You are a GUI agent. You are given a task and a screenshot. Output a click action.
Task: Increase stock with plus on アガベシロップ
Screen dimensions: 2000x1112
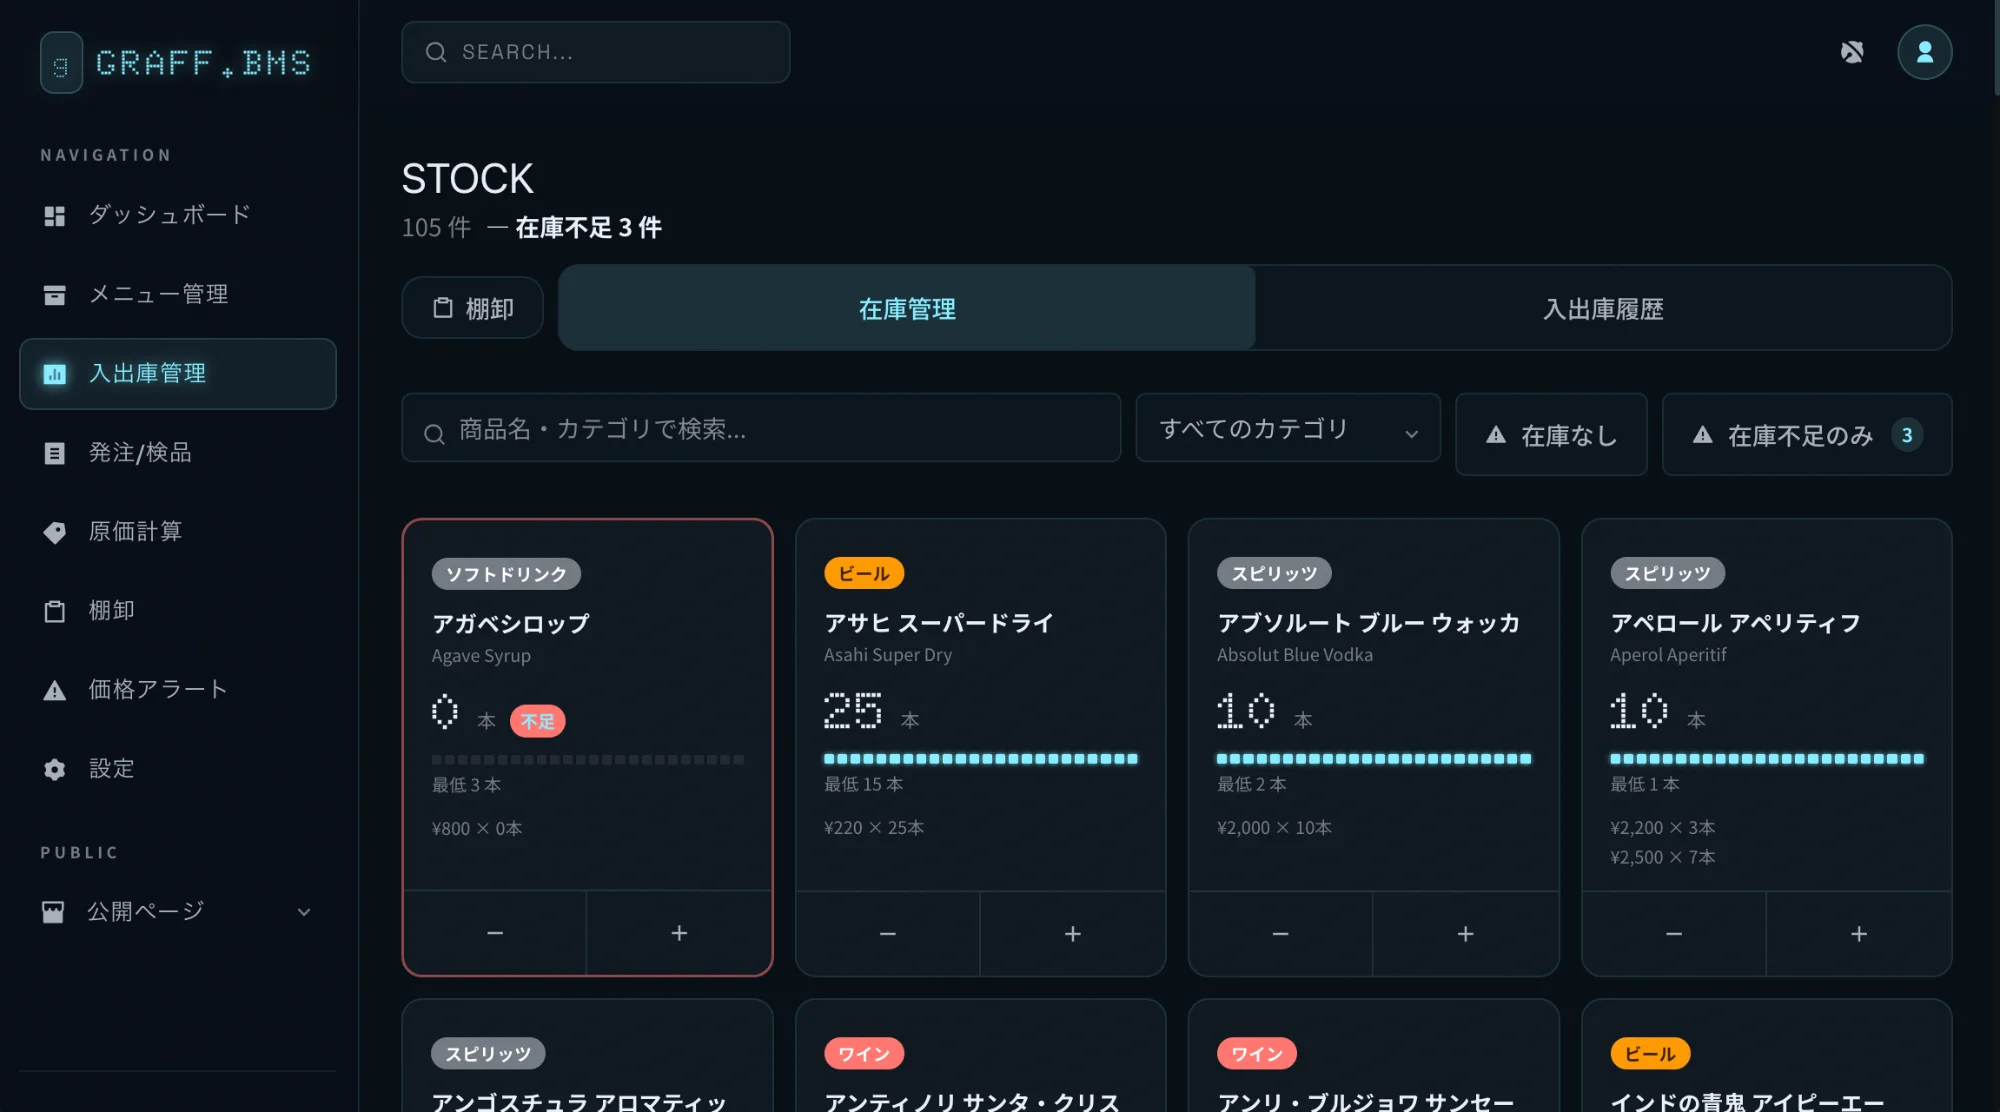(x=679, y=933)
